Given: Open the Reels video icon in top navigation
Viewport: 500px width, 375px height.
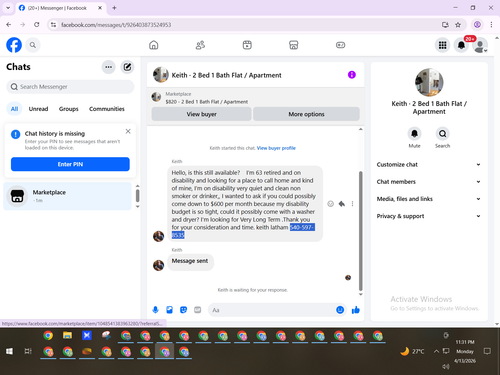Looking at the screenshot, I should (x=247, y=45).
